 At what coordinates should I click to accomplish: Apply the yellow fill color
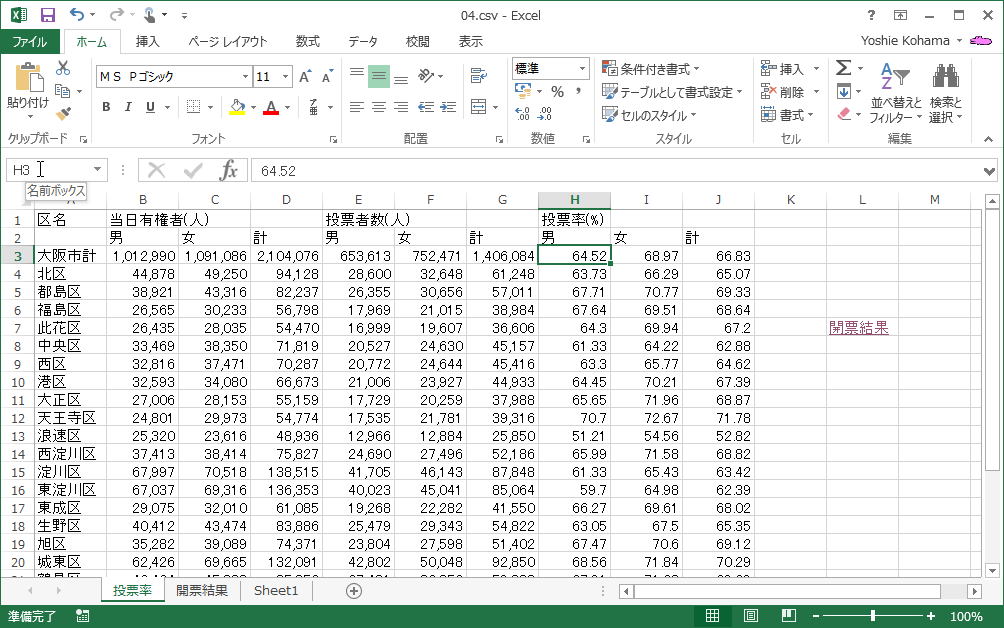(237, 107)
